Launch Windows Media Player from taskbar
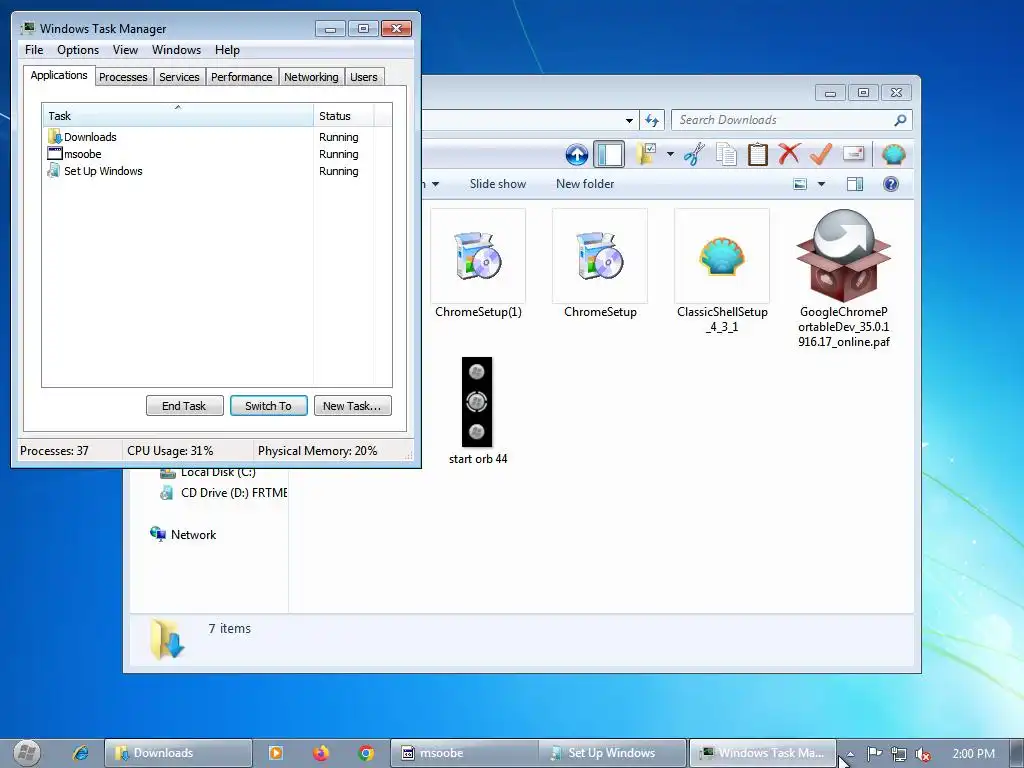The image size is (1024, 768). click(x=276, y=753)
